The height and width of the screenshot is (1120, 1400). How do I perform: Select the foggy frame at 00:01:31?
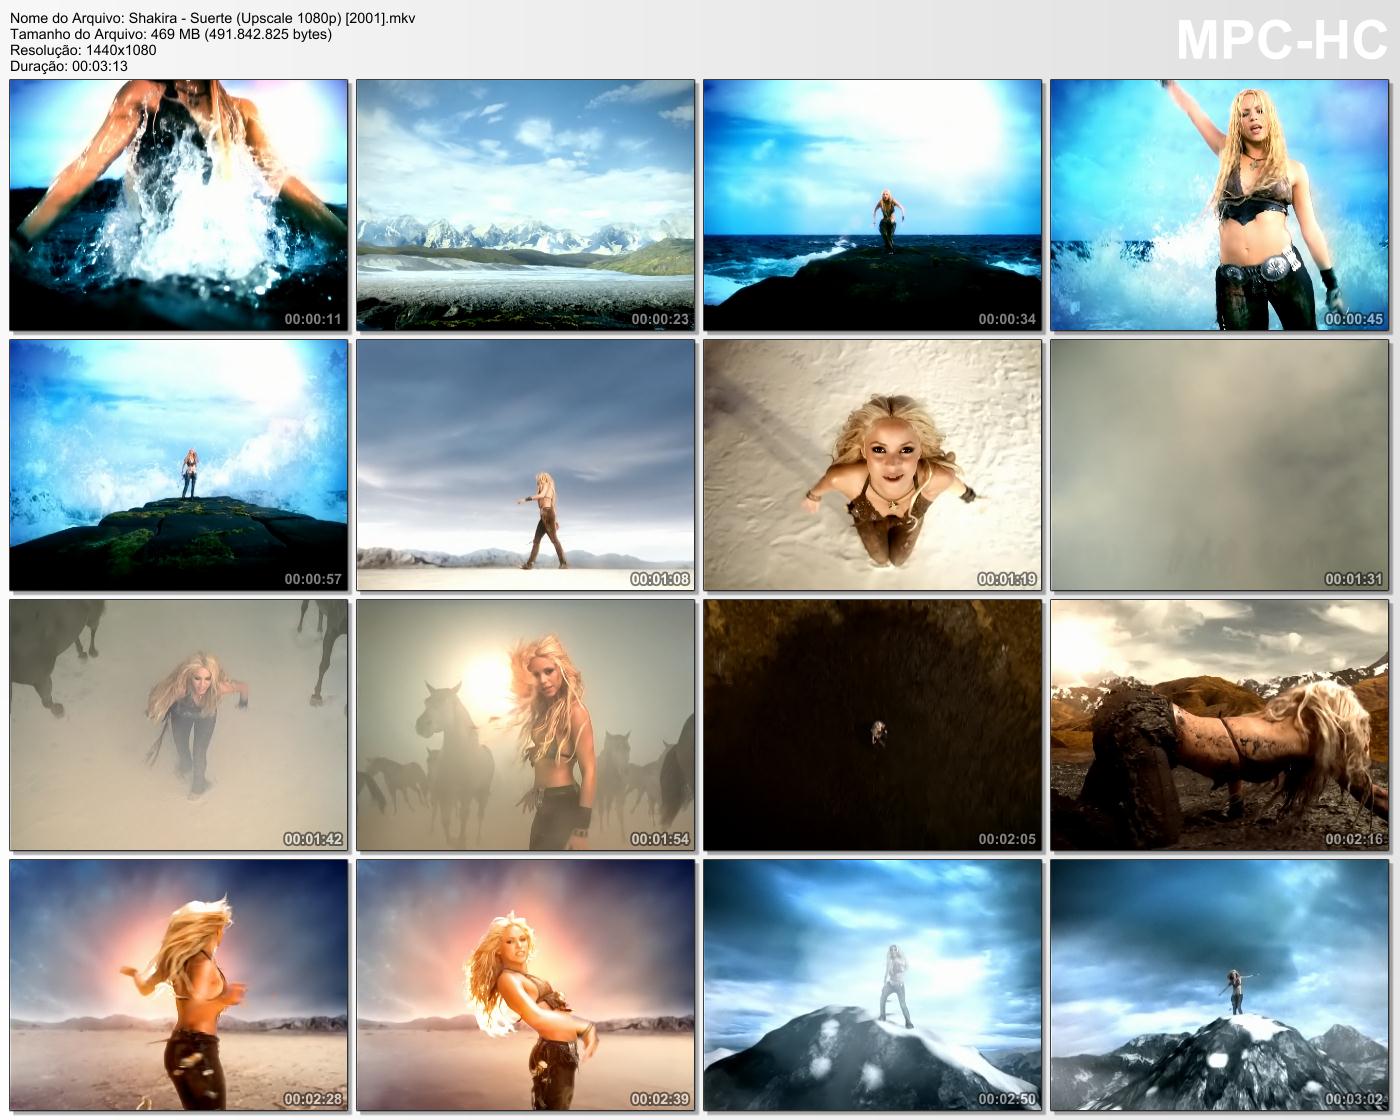coord(1220,465)
